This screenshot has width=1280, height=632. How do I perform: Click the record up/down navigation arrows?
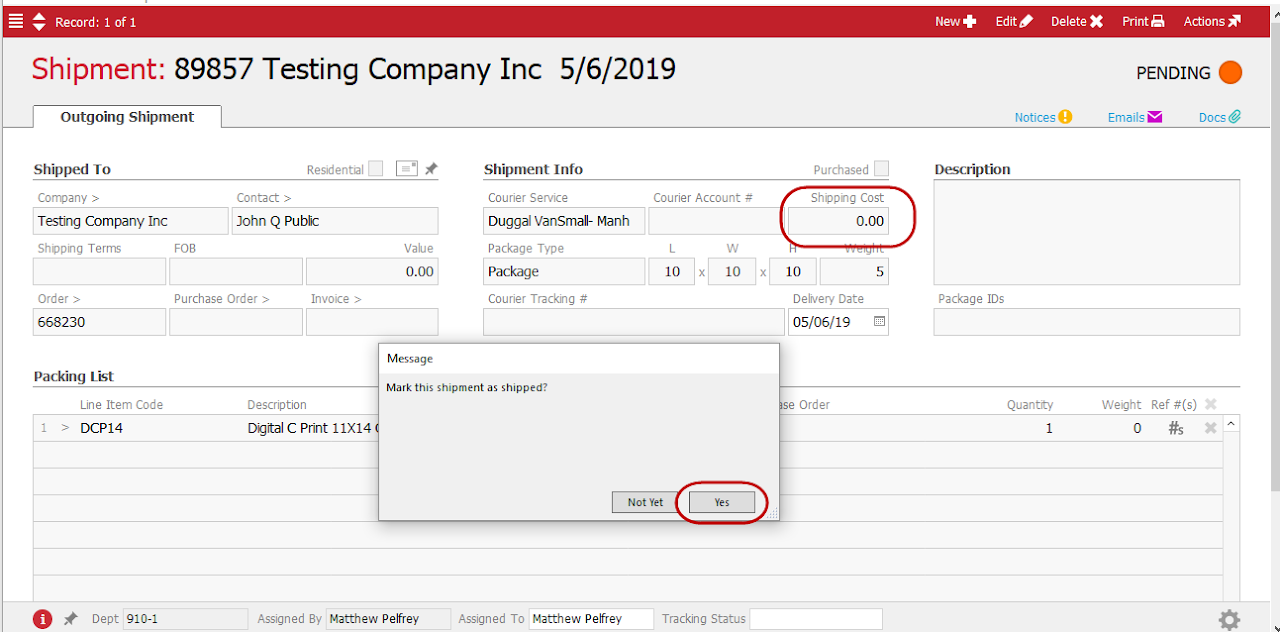(x=39, y=21)
